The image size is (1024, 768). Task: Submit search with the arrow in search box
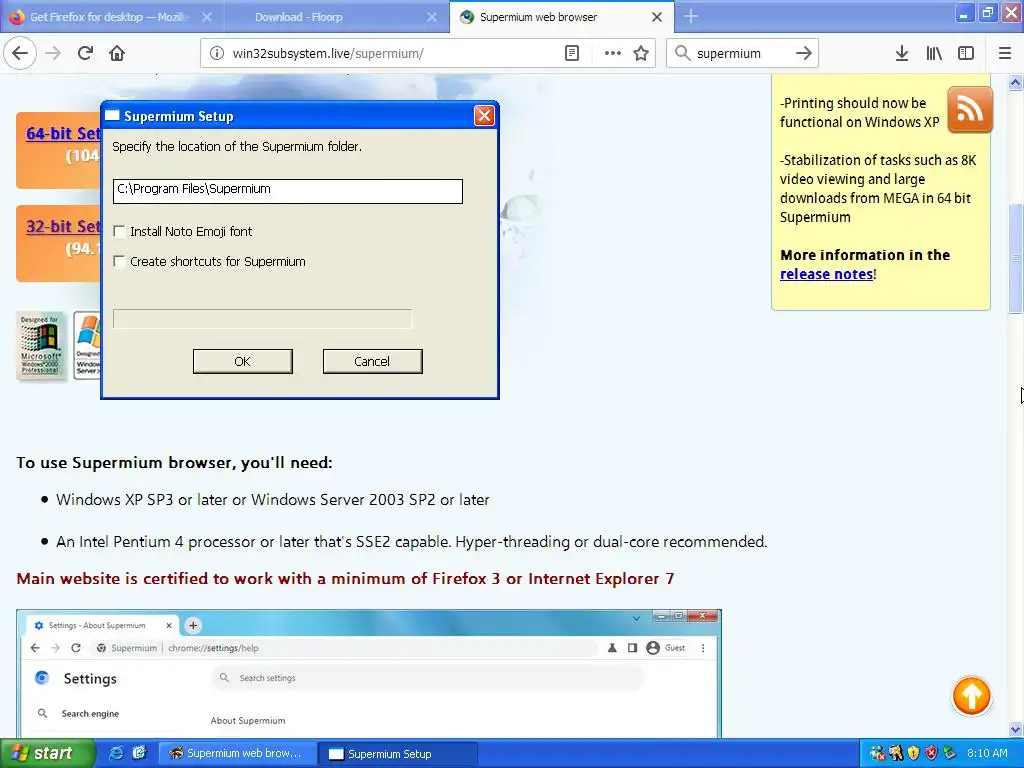pyautogui.click(x=803, y=53)
